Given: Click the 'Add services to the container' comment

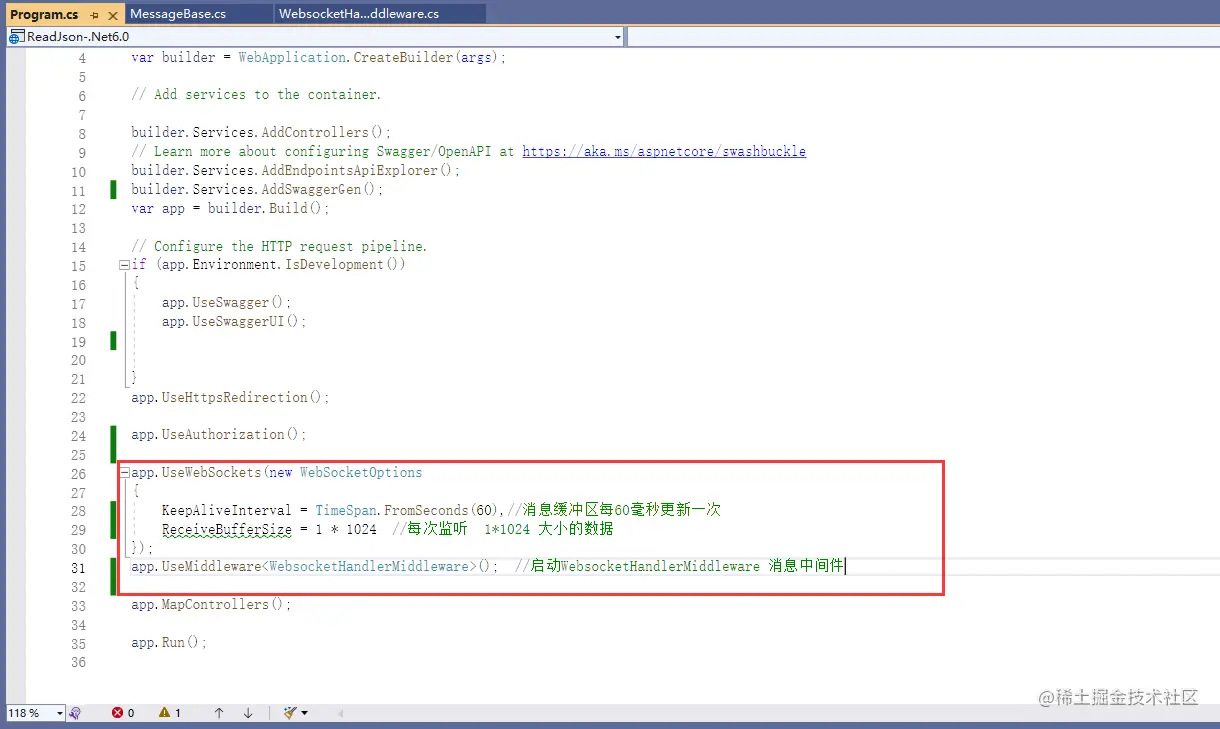Looking at the screenshot, I should tap(256, 95).
